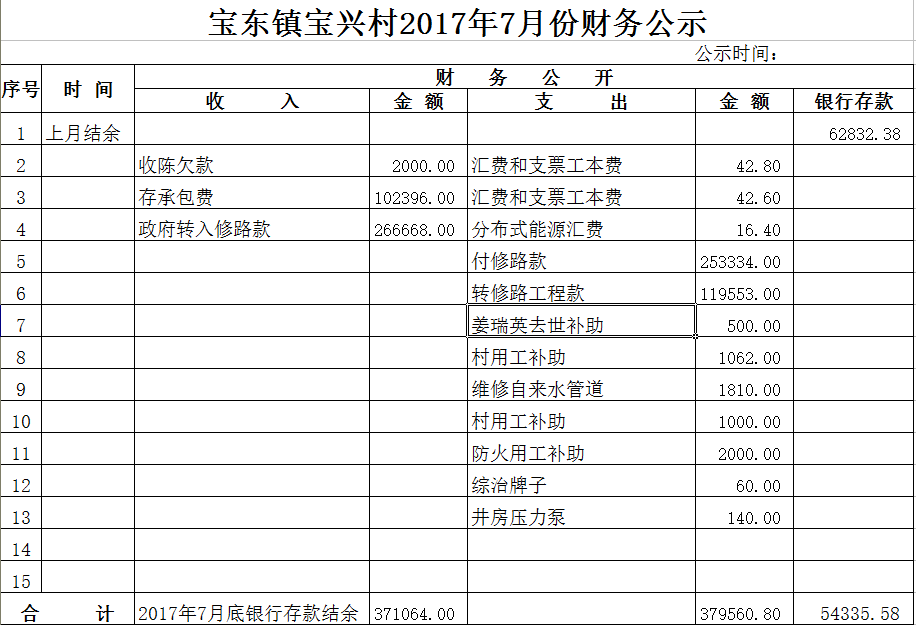The width and height of the screenshot is (916, 625).
Task: Click the 42.80 expense amount
Action: click(744, 161)
